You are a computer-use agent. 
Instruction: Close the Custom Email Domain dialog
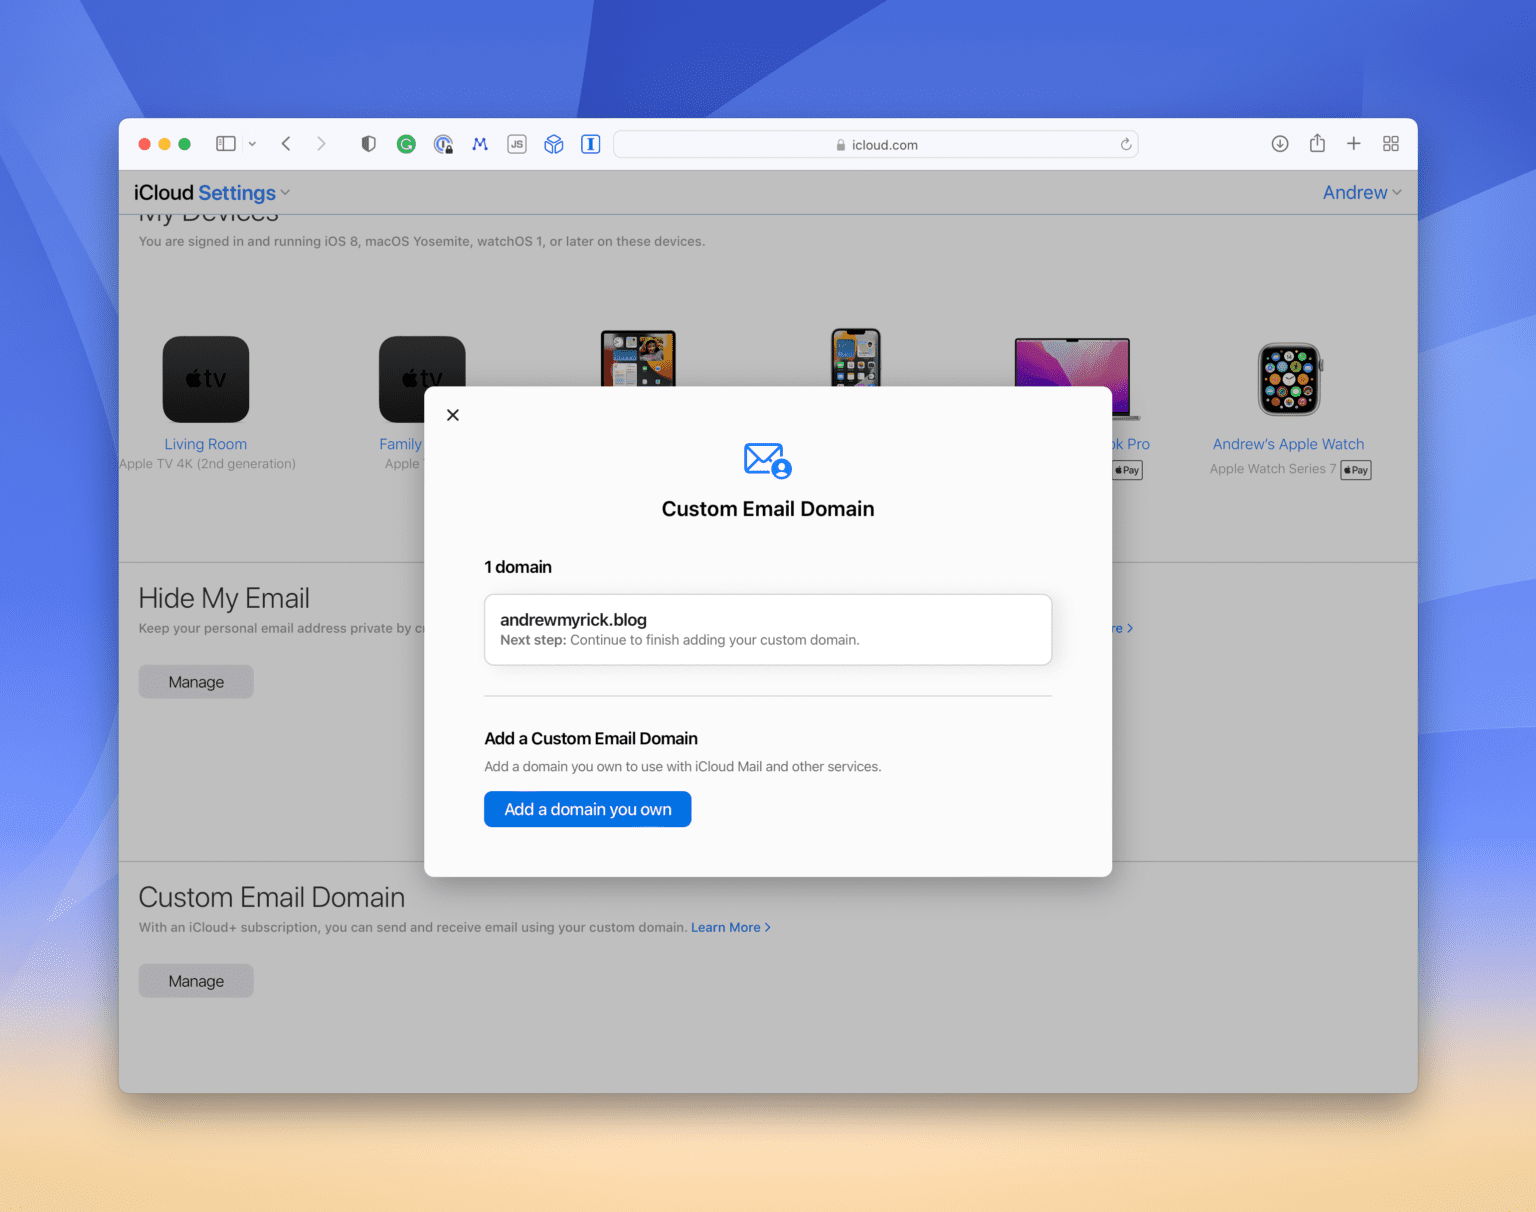tap(452, 414)
